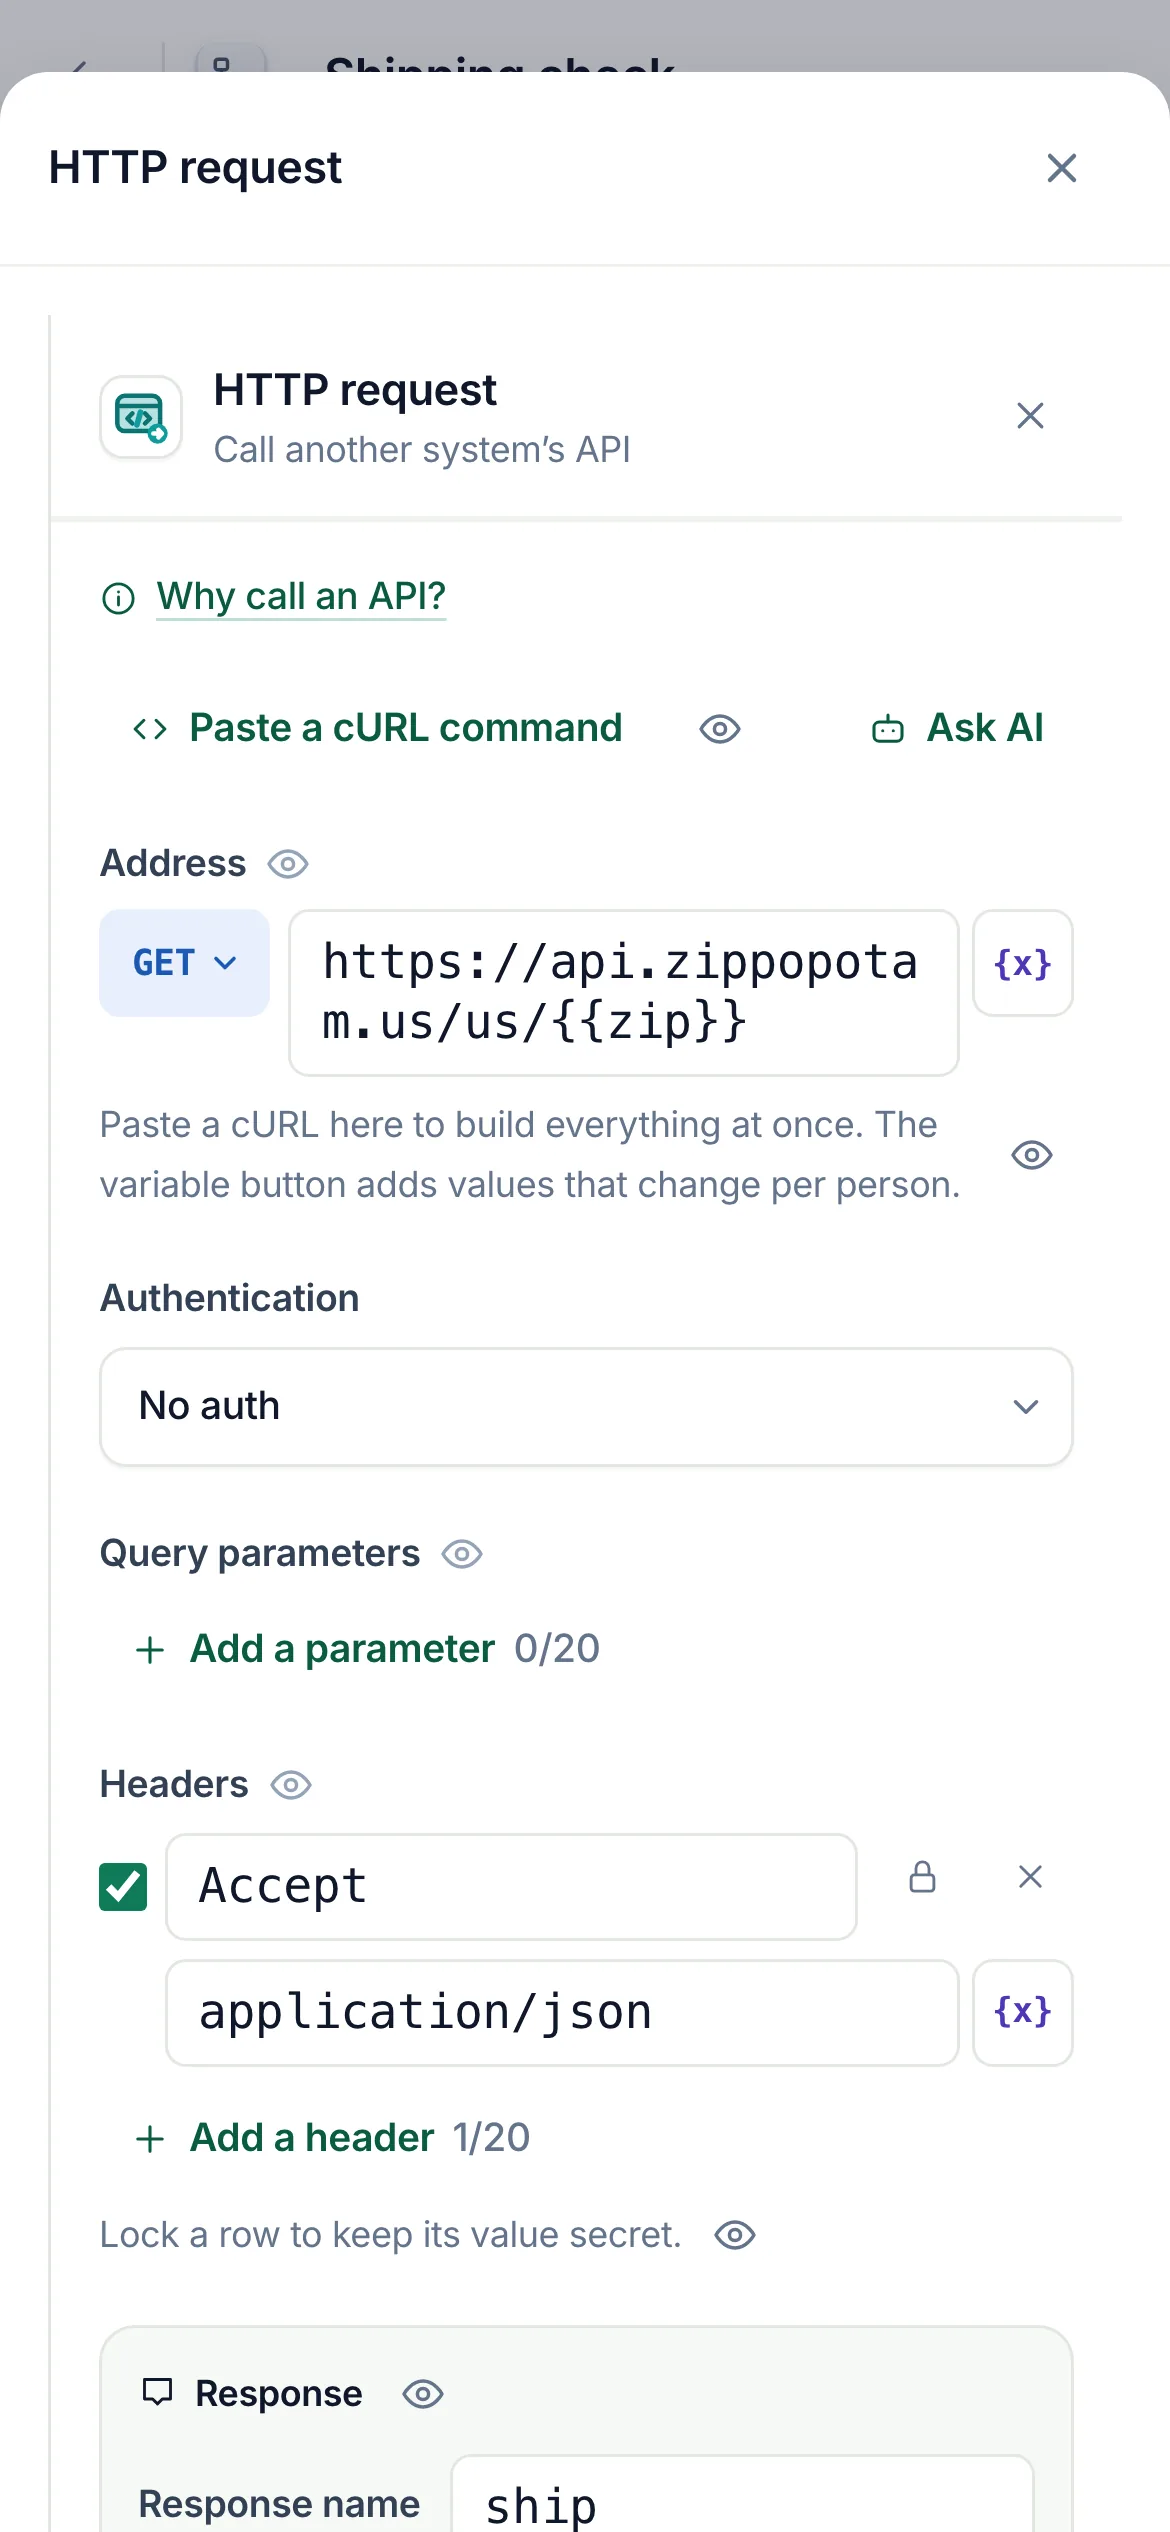
Task: Toggle eye icon beside Query parameters
Action: pyautogui.click(x=462, y=1554)
